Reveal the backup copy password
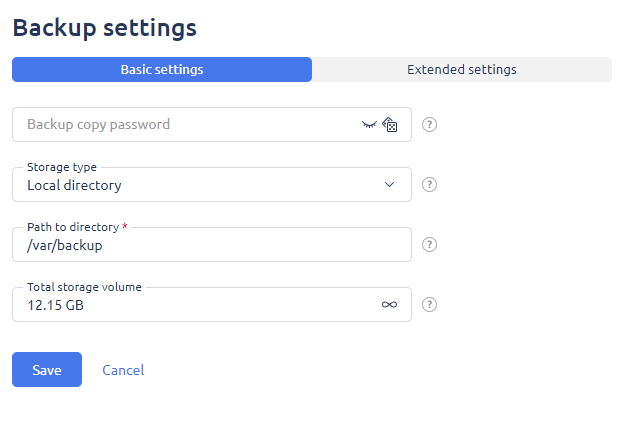Image resolution: width=630 pixels, height=422 pixels. coord(369,125)
